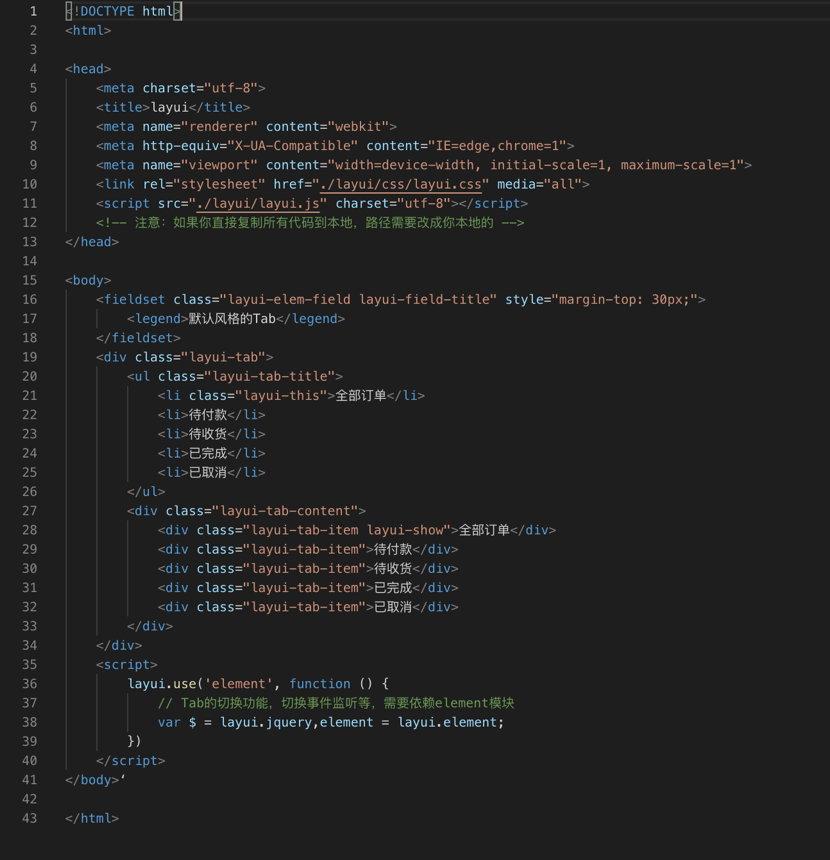The image size is (830, 860).
Task: Click the var $ = layui.jquery line
Action: [331, 722]
